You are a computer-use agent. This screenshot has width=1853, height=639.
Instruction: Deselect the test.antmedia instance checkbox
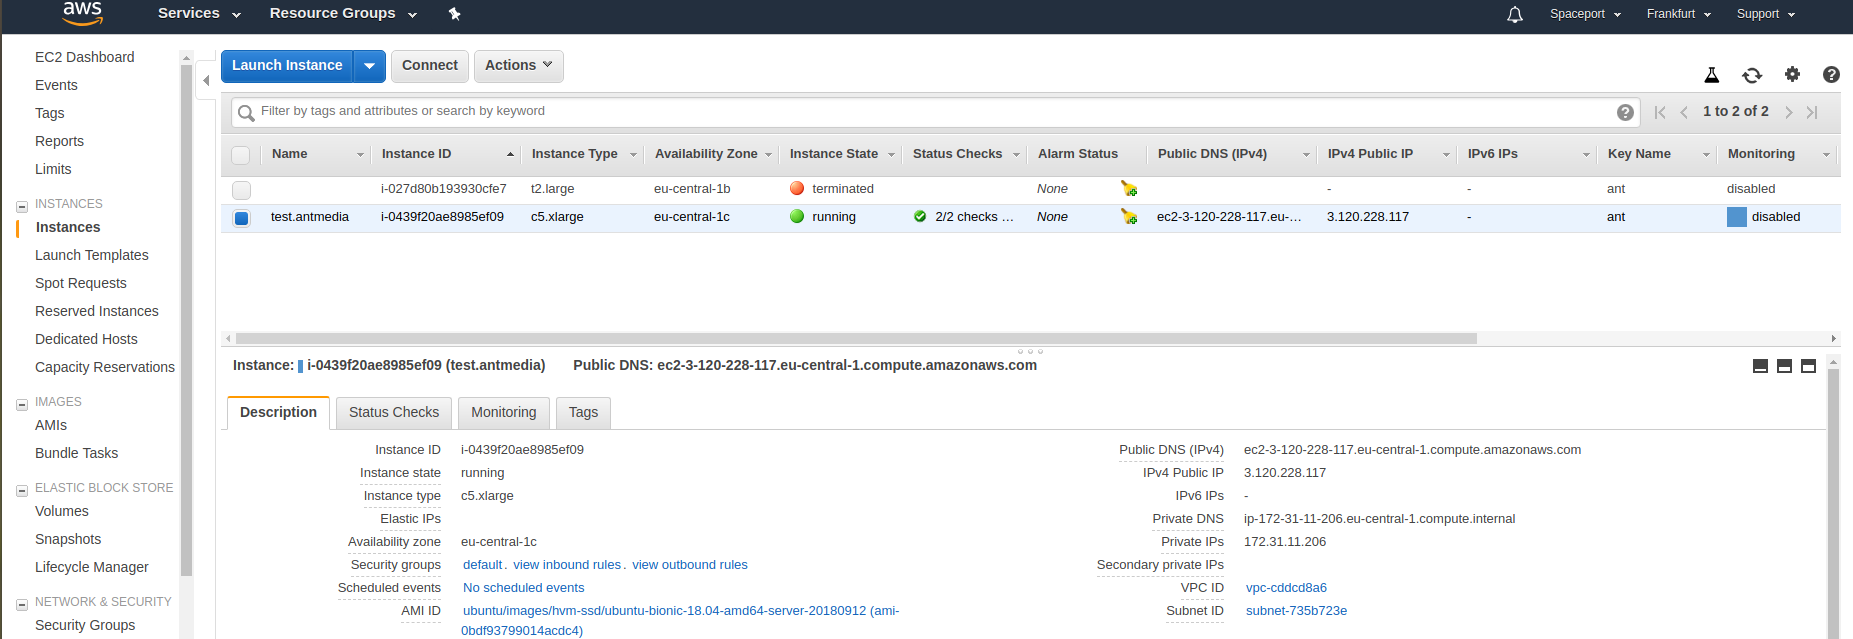click(241, 217)
